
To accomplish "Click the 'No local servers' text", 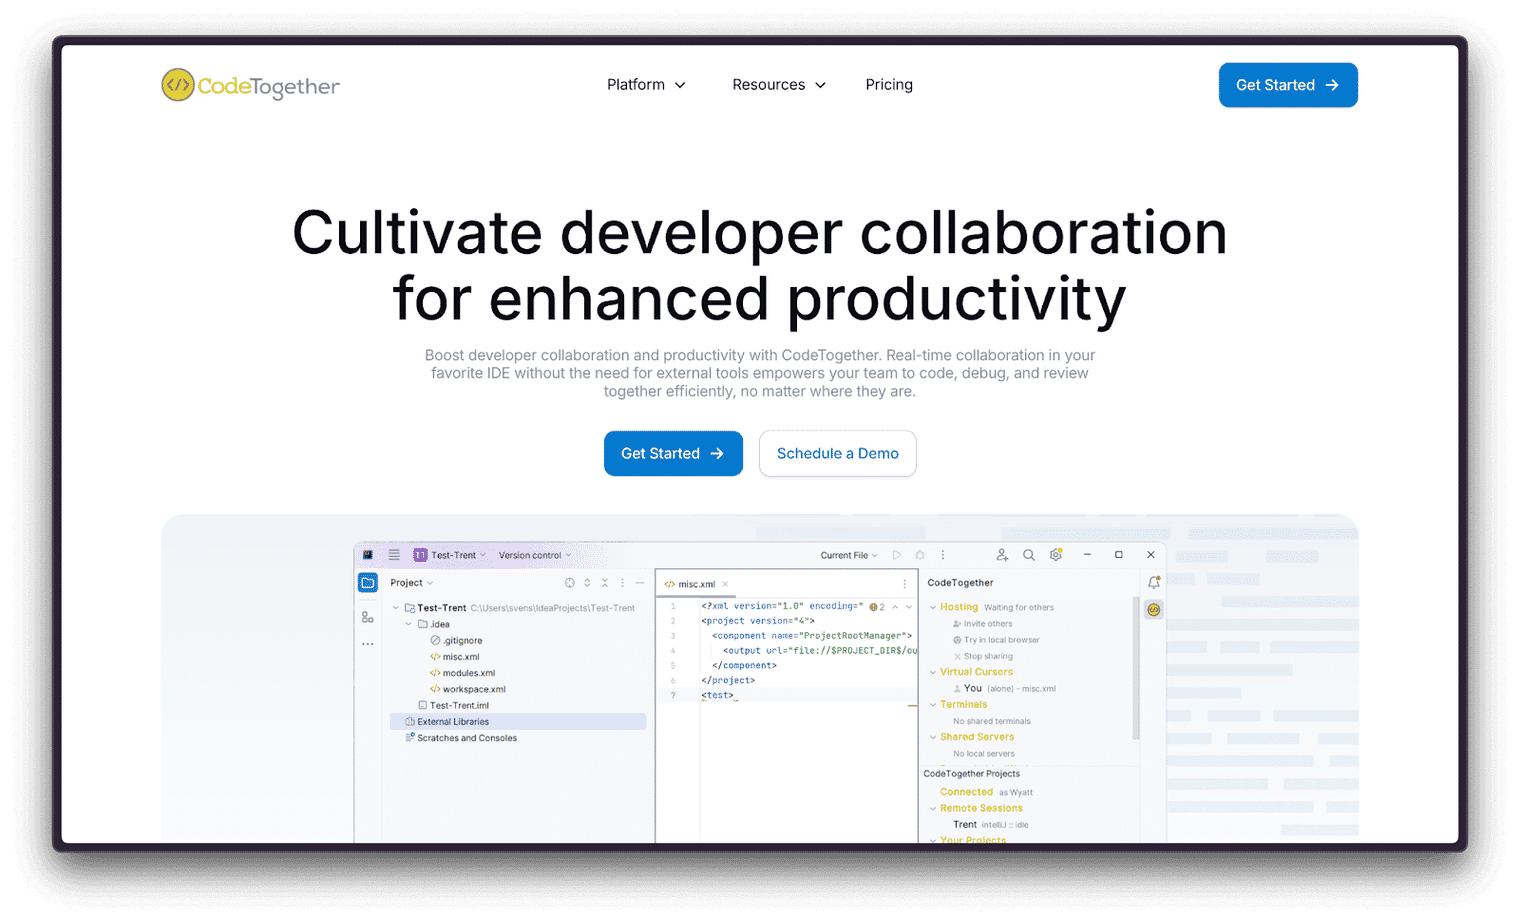I will click(984, 754).
